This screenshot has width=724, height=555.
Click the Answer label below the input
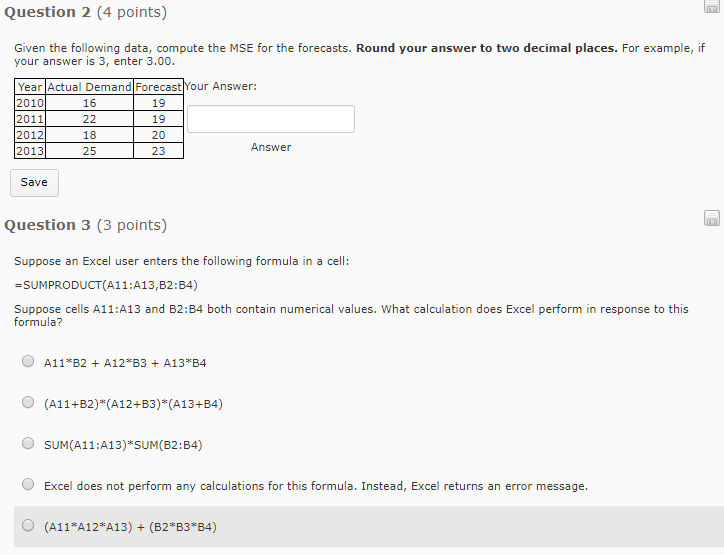click(271, 147)
